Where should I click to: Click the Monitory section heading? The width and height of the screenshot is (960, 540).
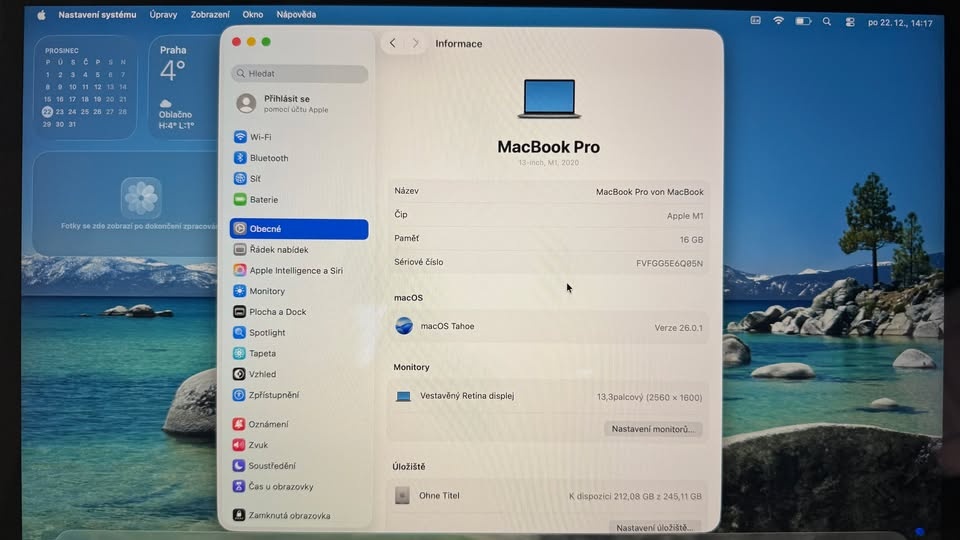[411, 367]
